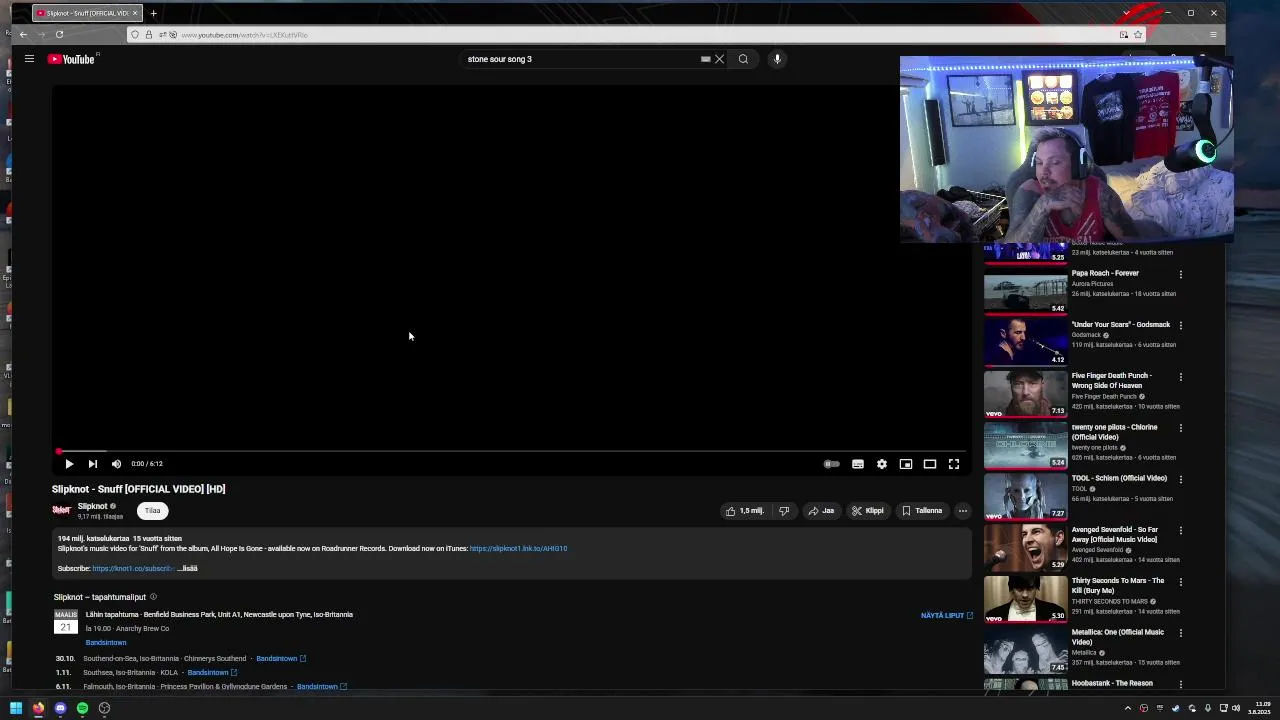Open a new browser tab
Viewport: 1280px width, 720px height.
click(153, 13)
